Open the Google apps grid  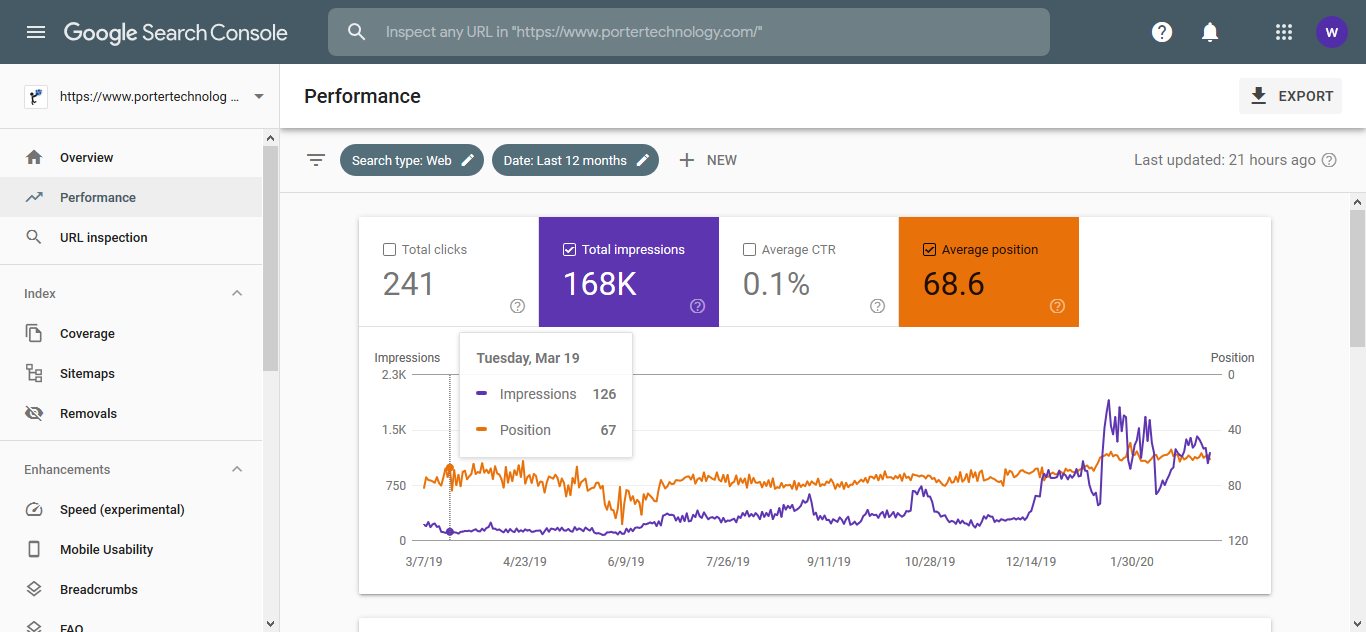pyautogui.click(x=1284, y=32)
